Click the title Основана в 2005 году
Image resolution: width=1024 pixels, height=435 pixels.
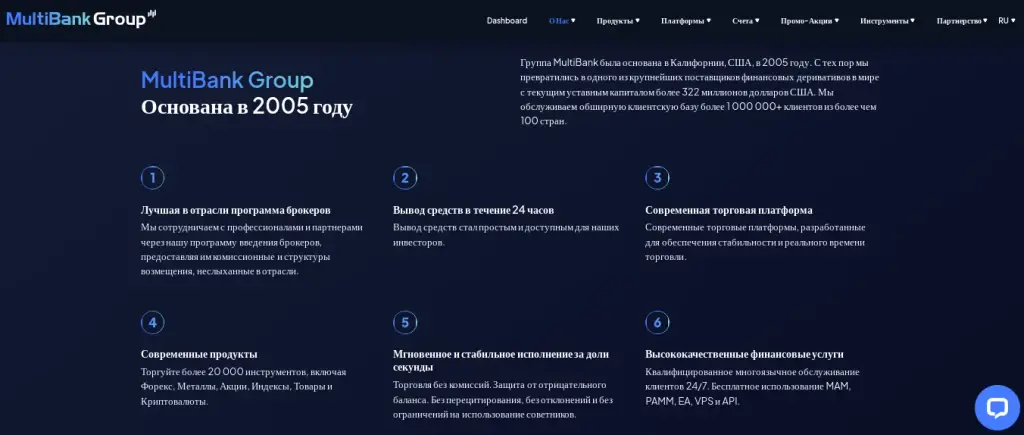pos(247,106)
